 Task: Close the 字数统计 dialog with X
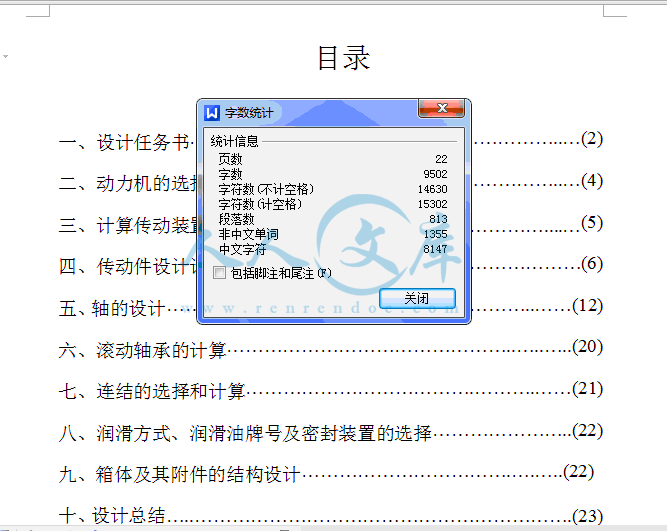pyautogui.click(x=442, y=108)
